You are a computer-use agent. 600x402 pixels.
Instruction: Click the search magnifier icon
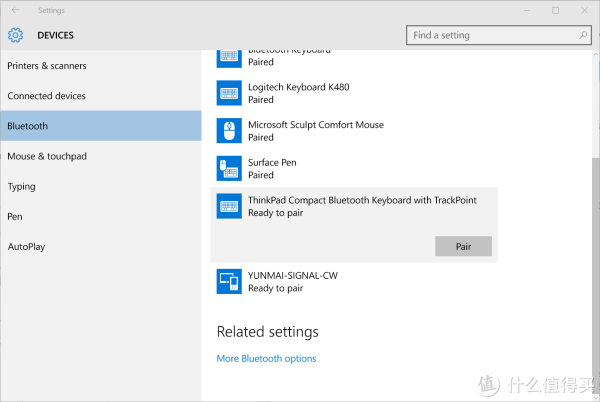583,35
